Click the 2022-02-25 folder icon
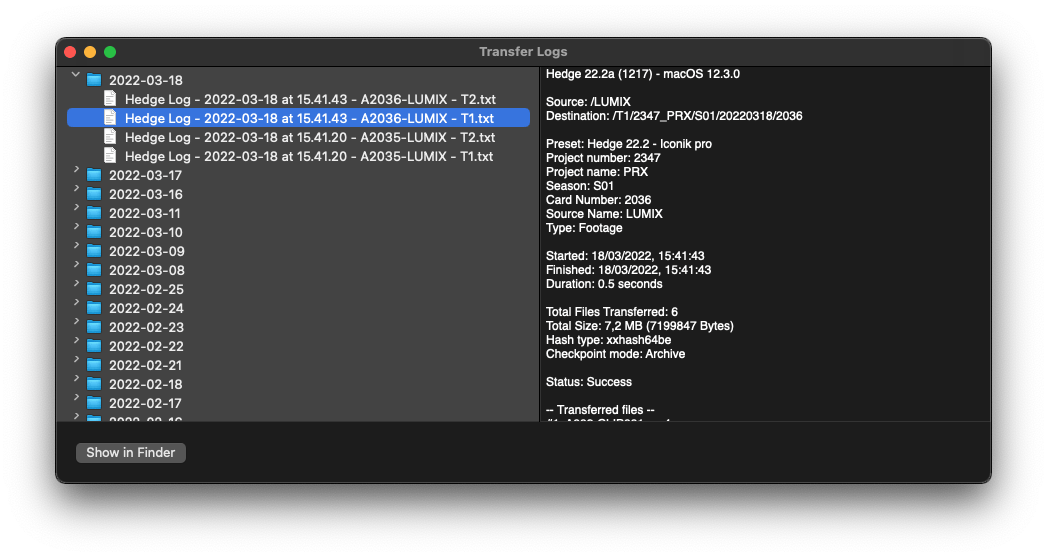 click(94, 289)
